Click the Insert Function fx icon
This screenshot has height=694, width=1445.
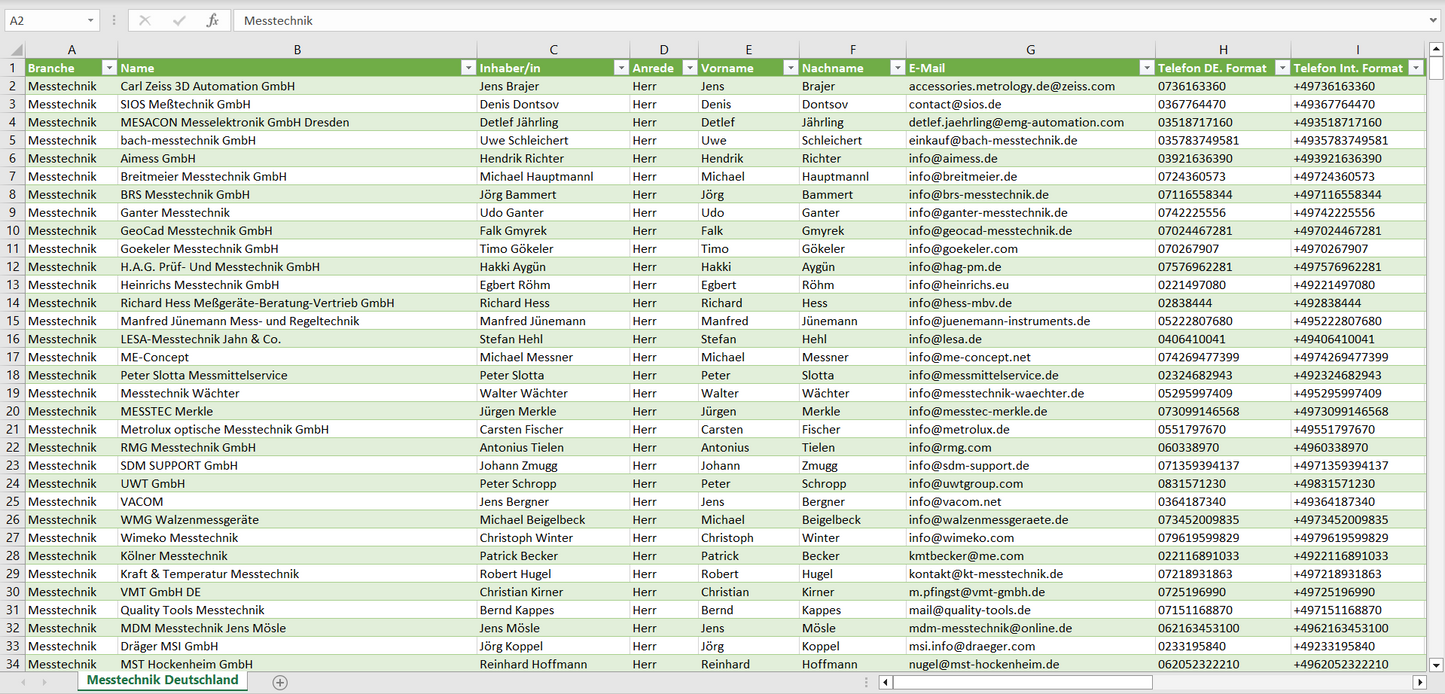[212, 20]
